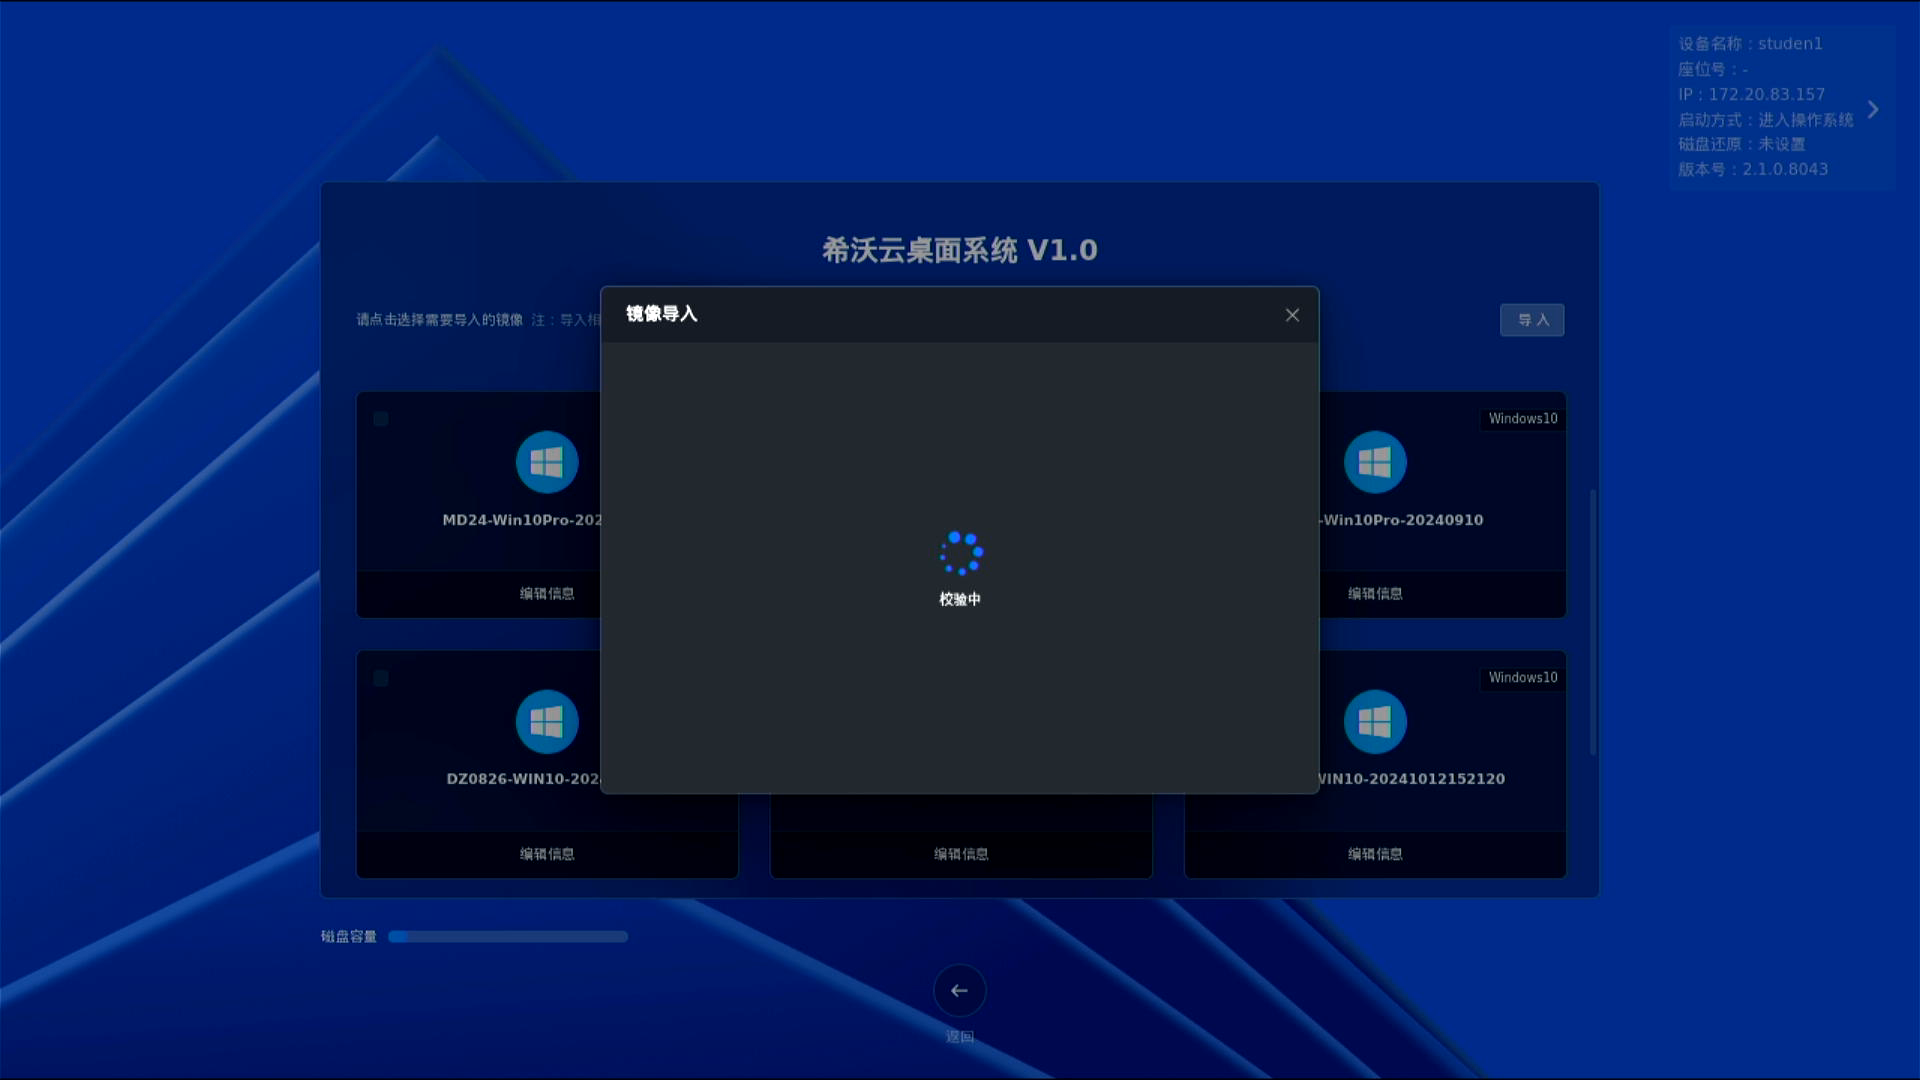Click the MD24-Win10Pro Windows icon
The width and height of the screenshot is (1920, 1080).
click(x=547, y=462)
